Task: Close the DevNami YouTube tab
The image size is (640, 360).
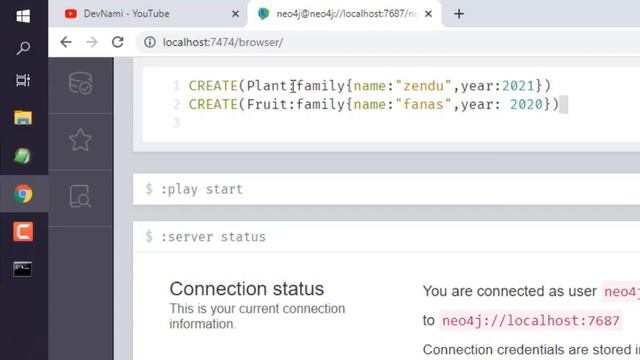Action: (x=236, y=14)
